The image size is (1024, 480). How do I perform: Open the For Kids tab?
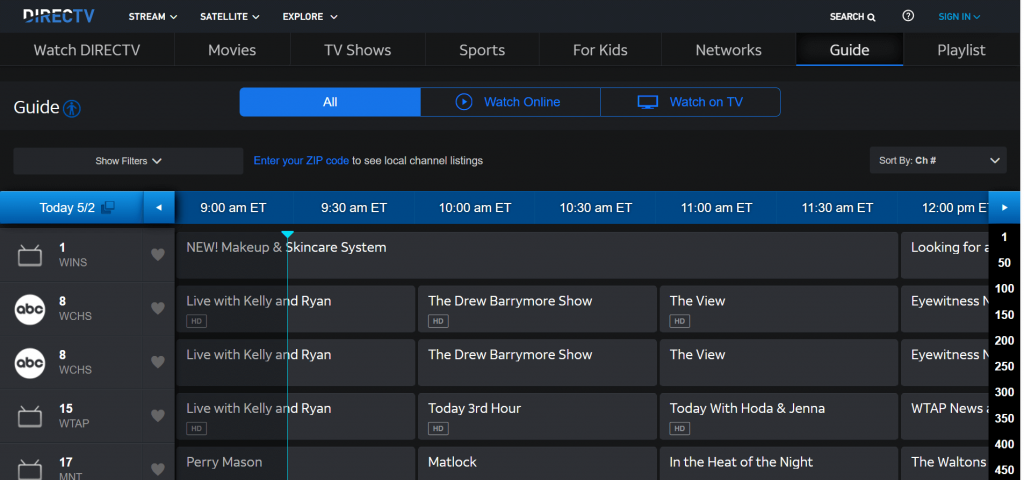[x=600, y=50]
